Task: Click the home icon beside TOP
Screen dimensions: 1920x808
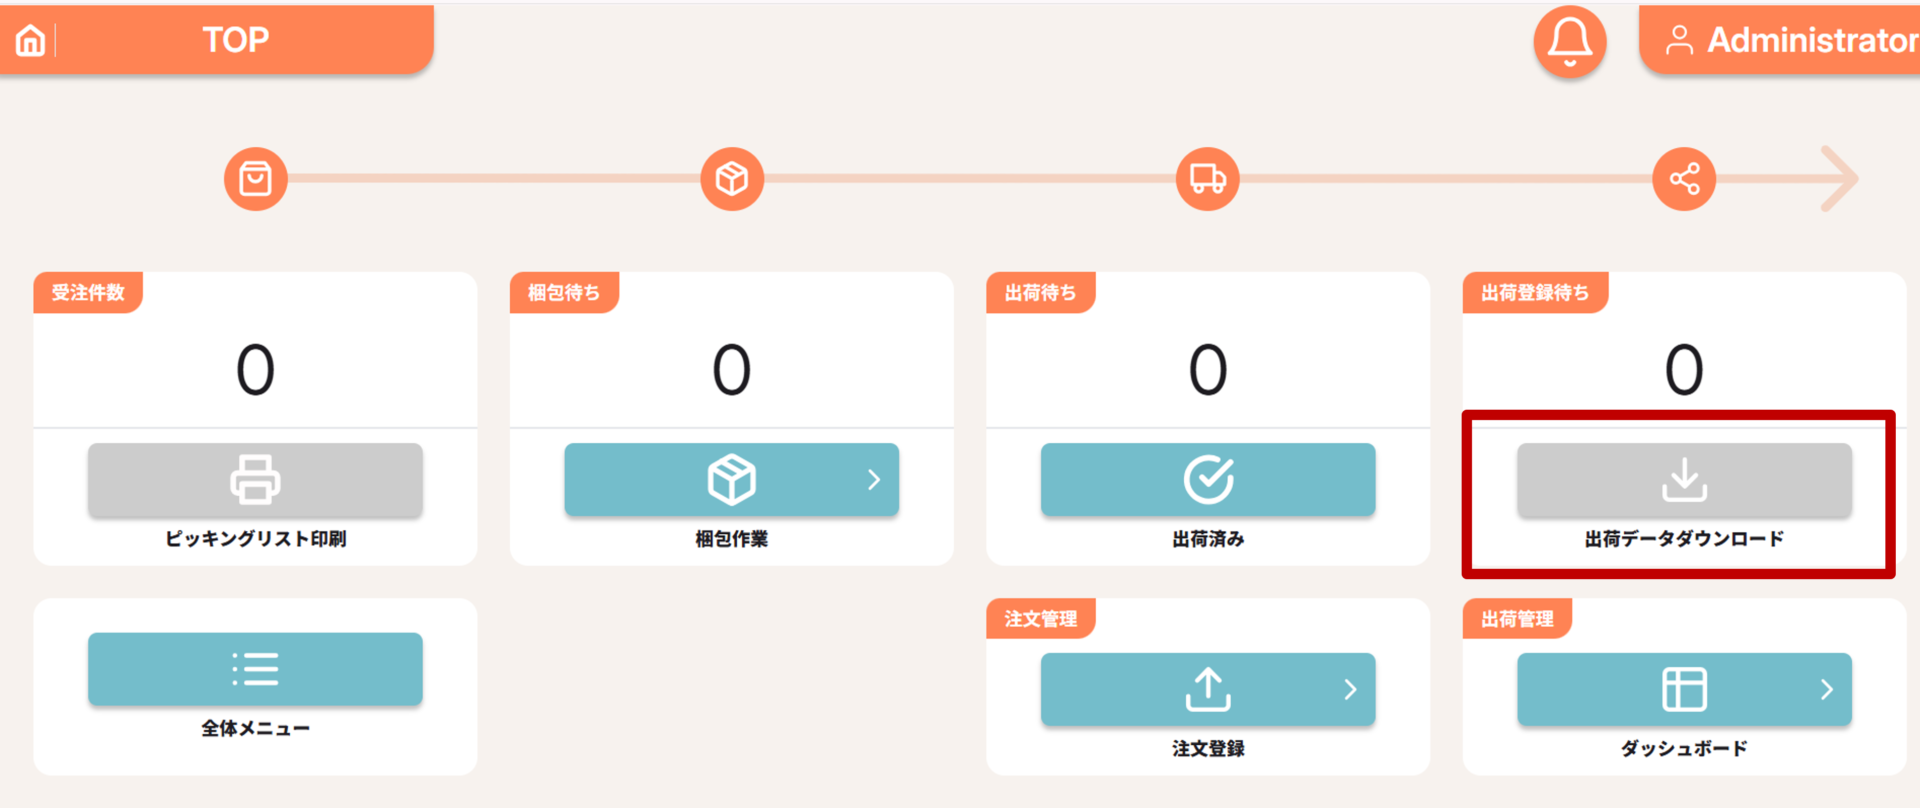Action: [31, 40]
